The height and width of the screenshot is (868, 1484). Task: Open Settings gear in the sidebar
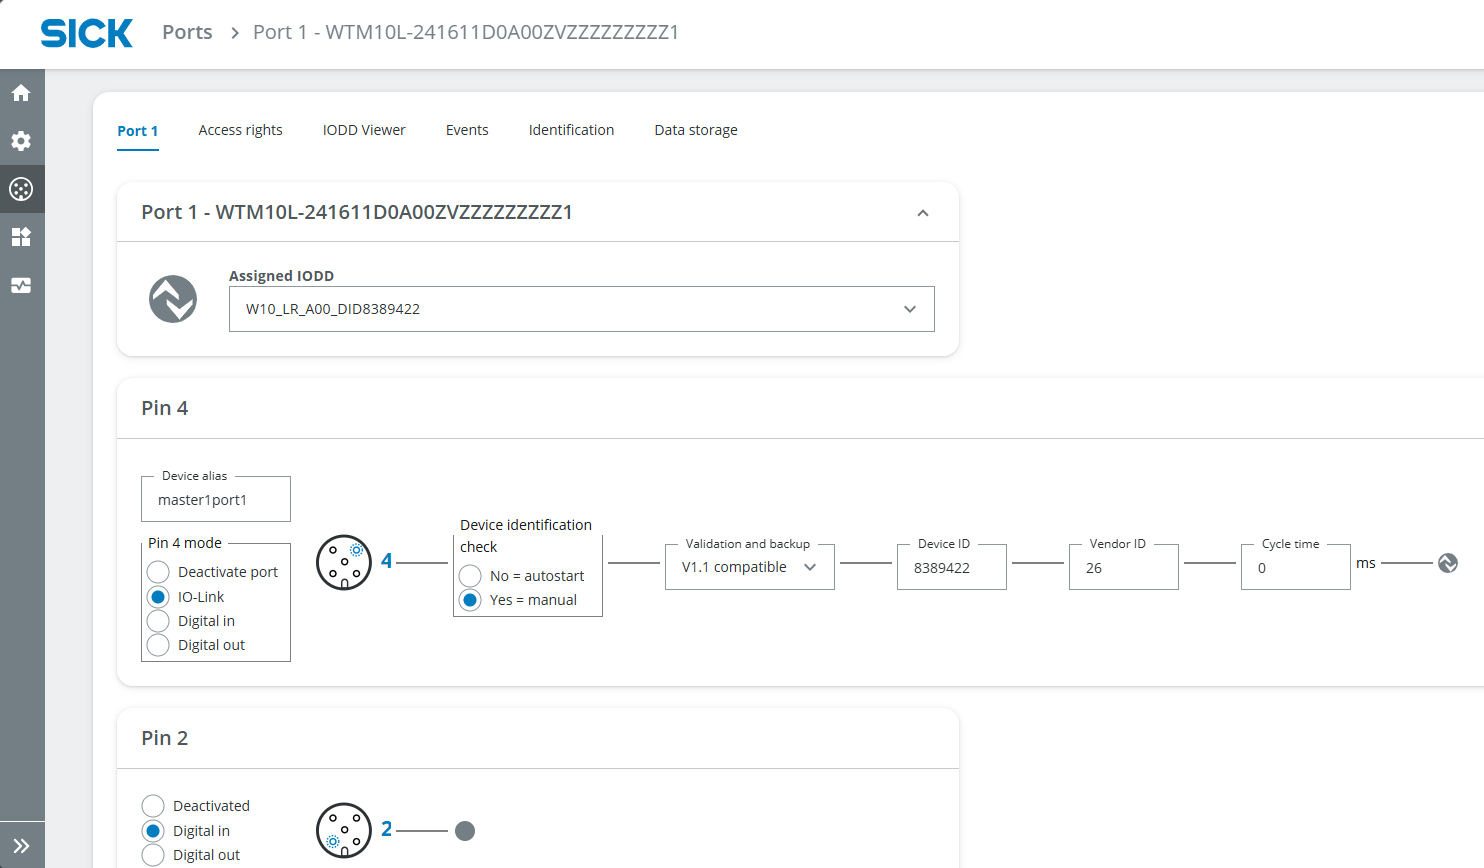(x=21, y=141)
